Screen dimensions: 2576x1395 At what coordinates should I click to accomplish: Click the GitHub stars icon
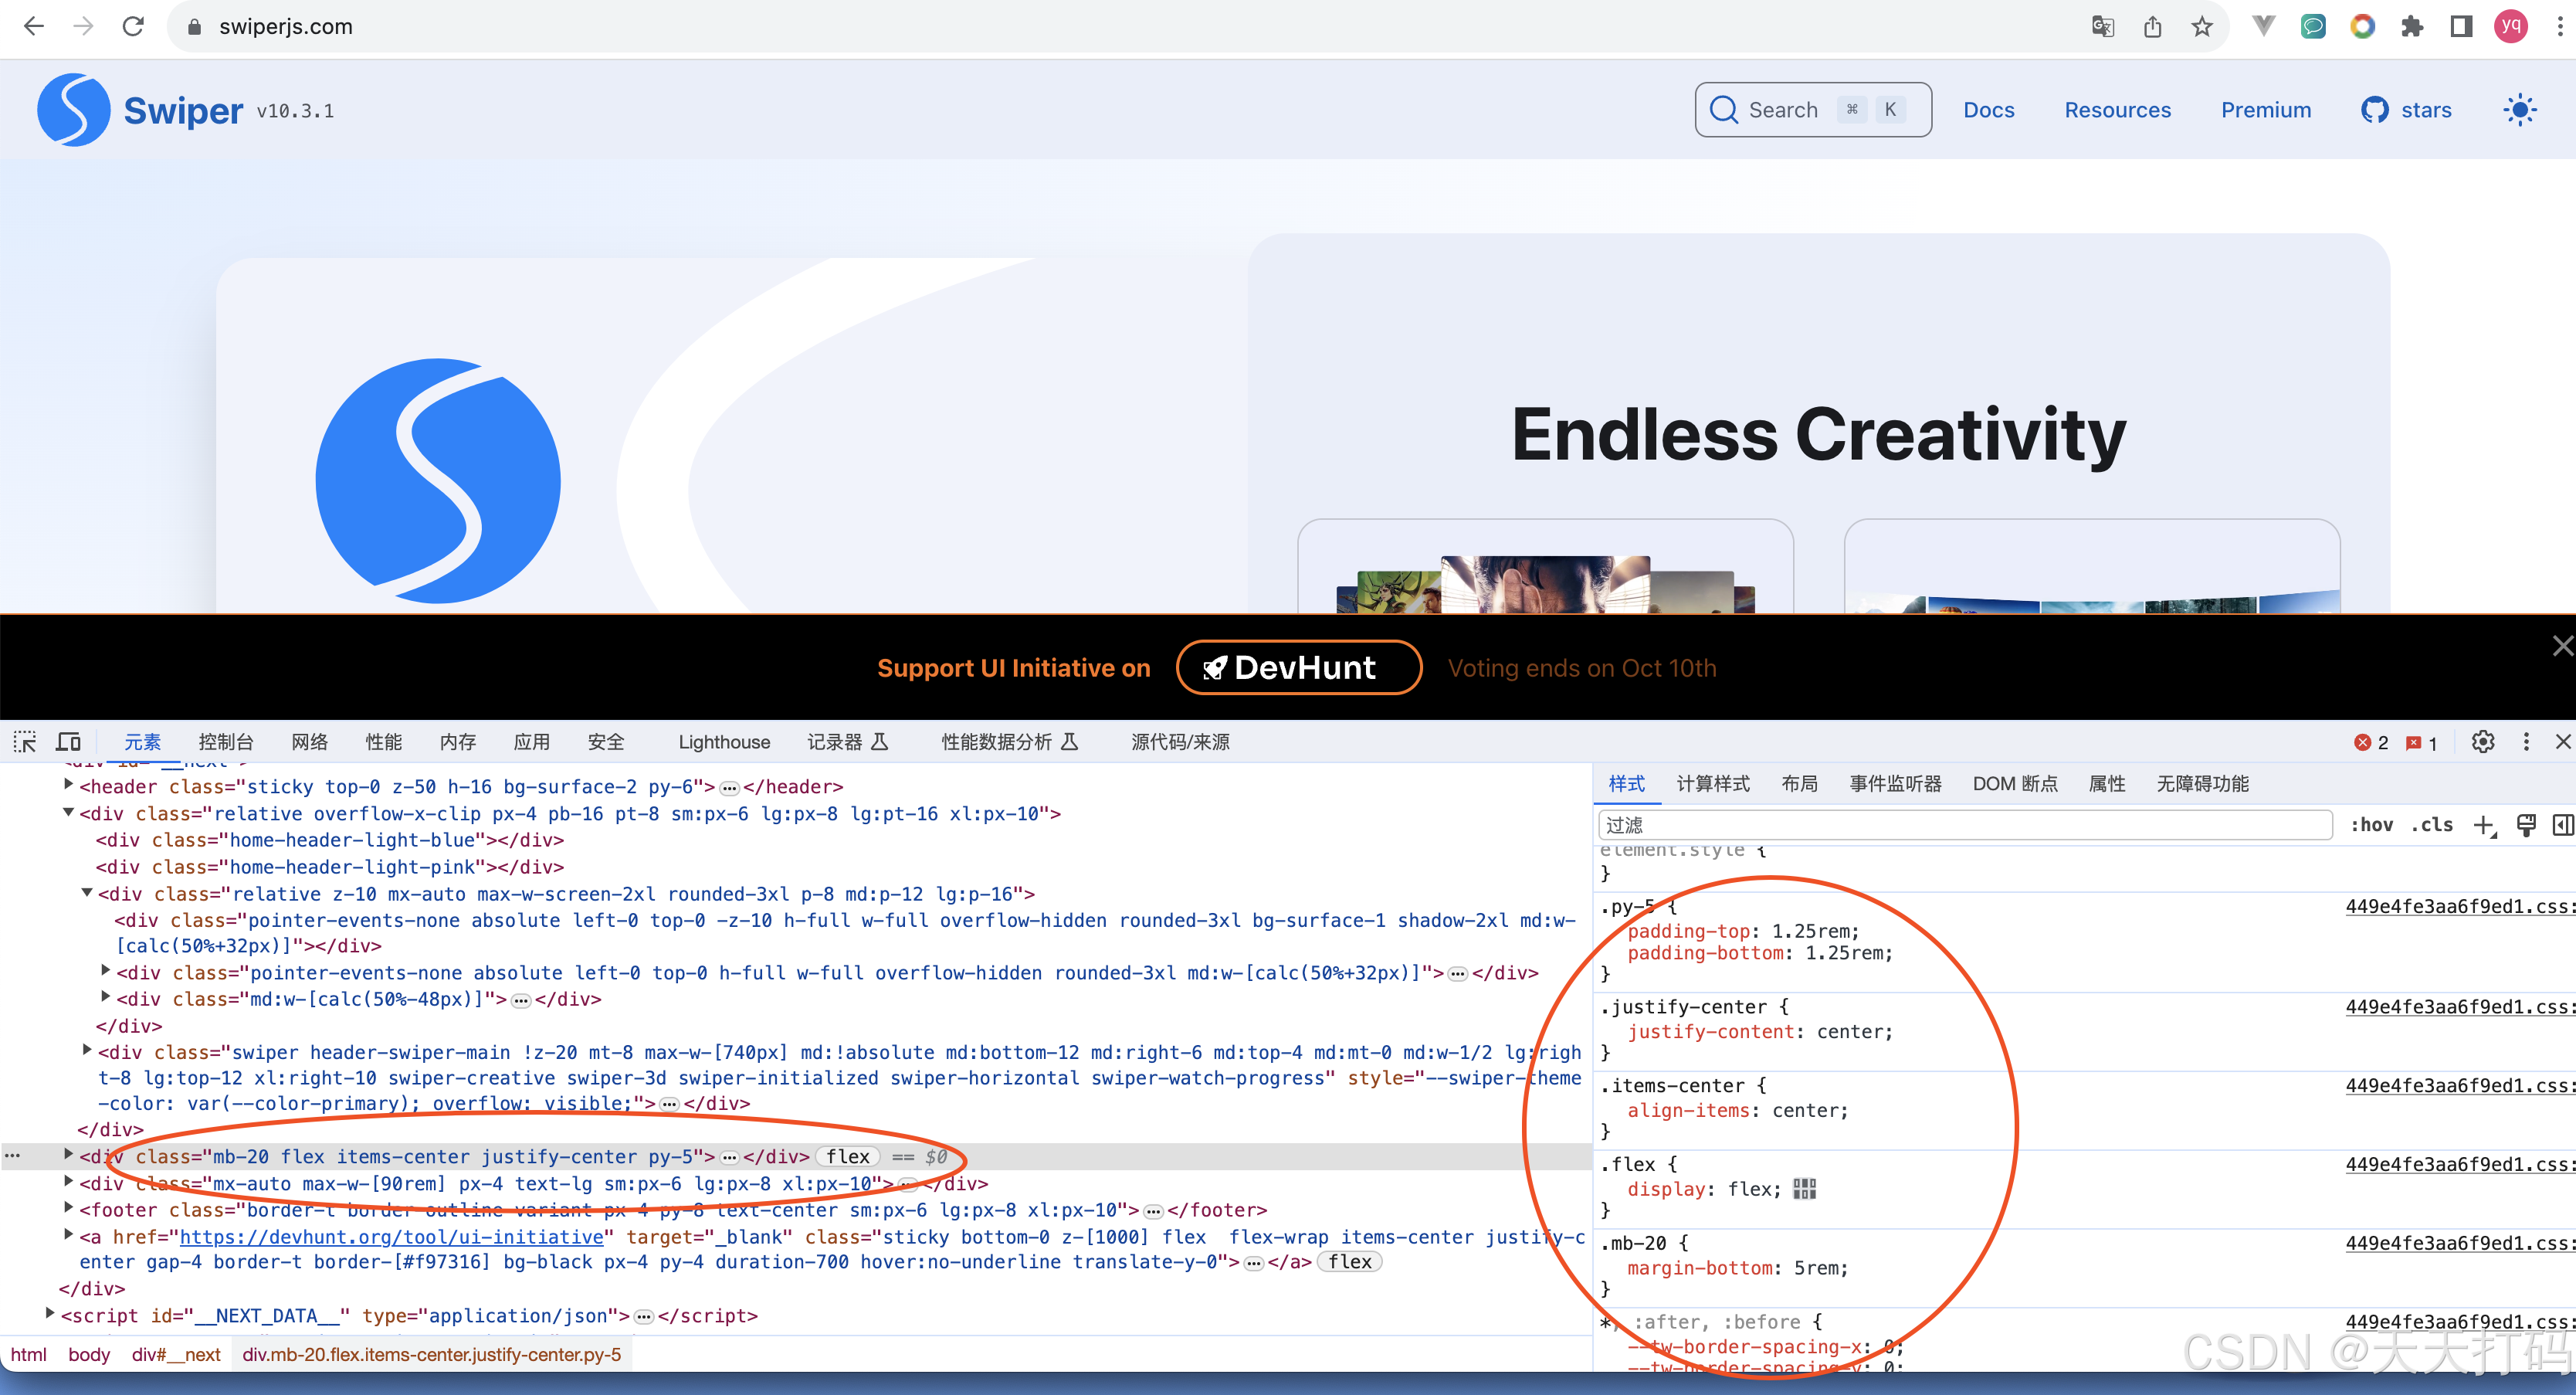click(x=2374, y=110)
